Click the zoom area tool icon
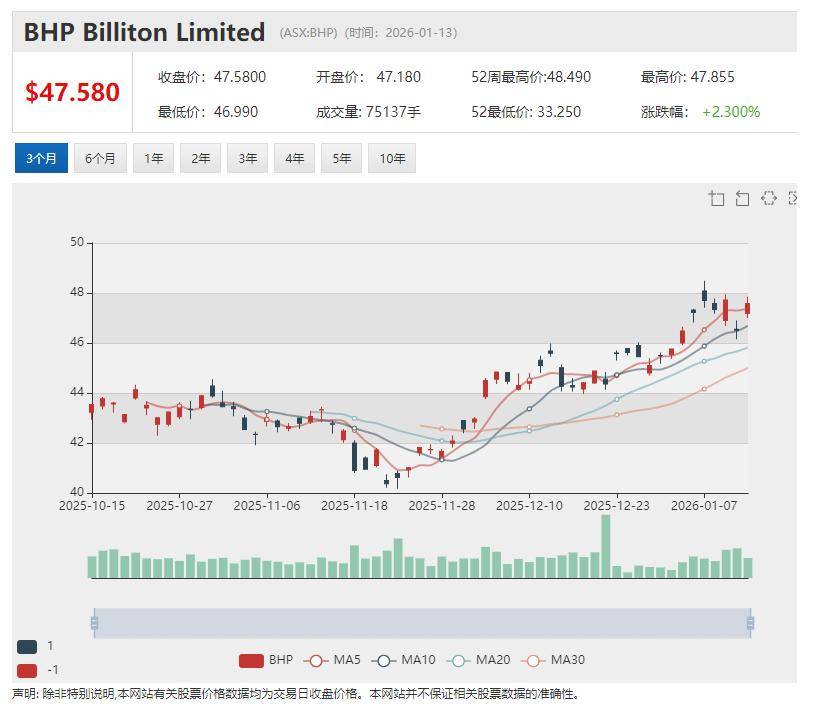The image size is (813, 718). (716, 198)
